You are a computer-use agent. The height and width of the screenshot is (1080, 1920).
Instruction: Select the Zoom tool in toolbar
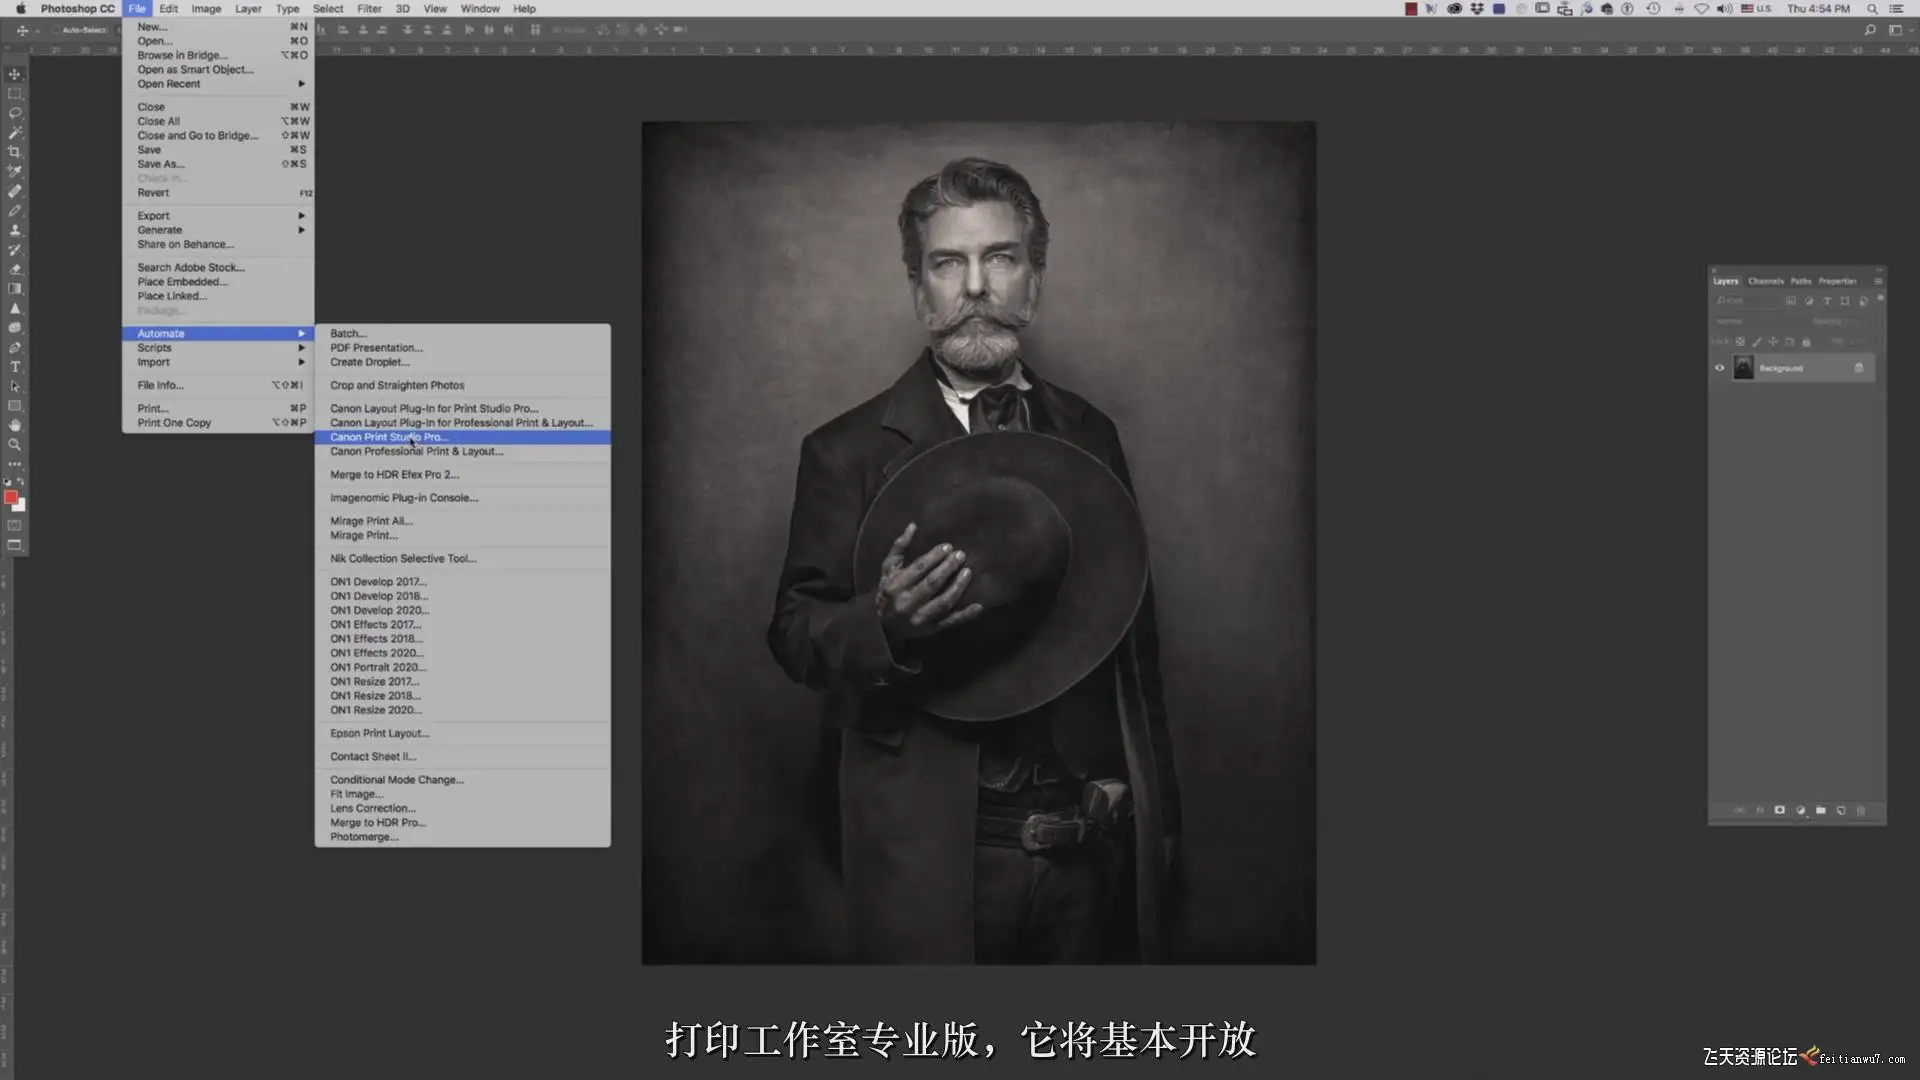click(14, 445)
